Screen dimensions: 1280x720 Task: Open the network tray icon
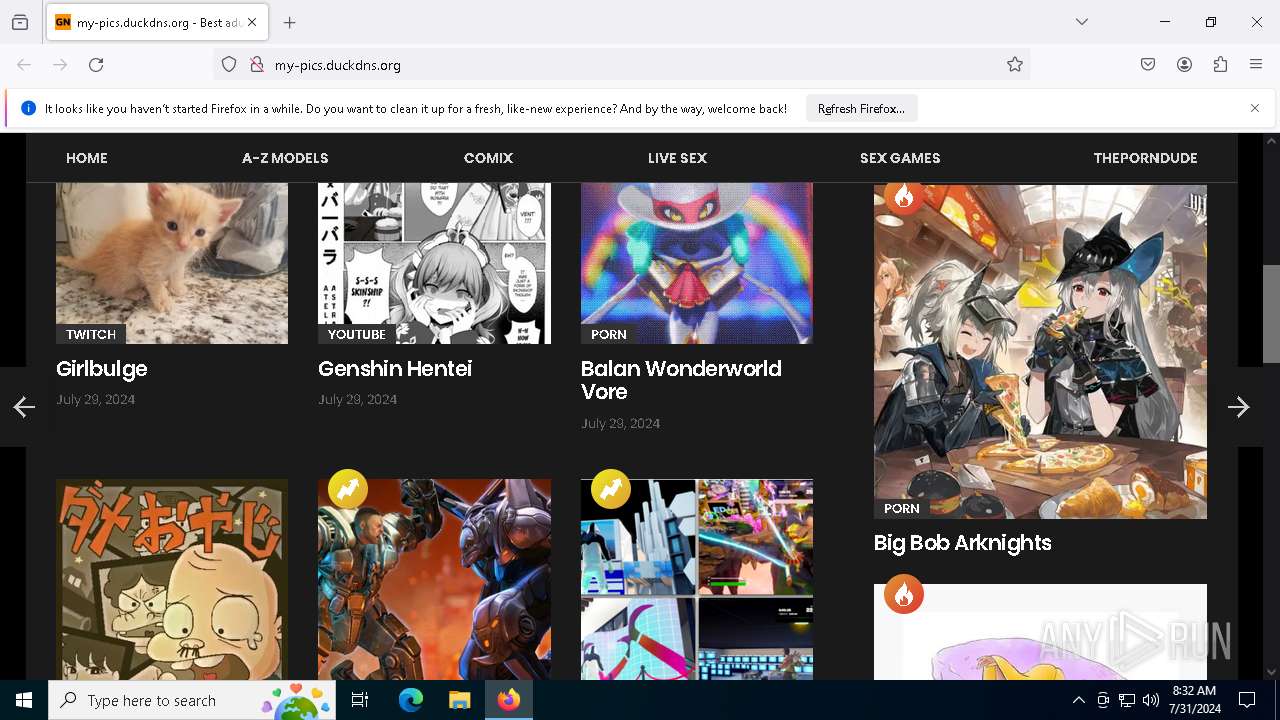tap(1127, 701)
